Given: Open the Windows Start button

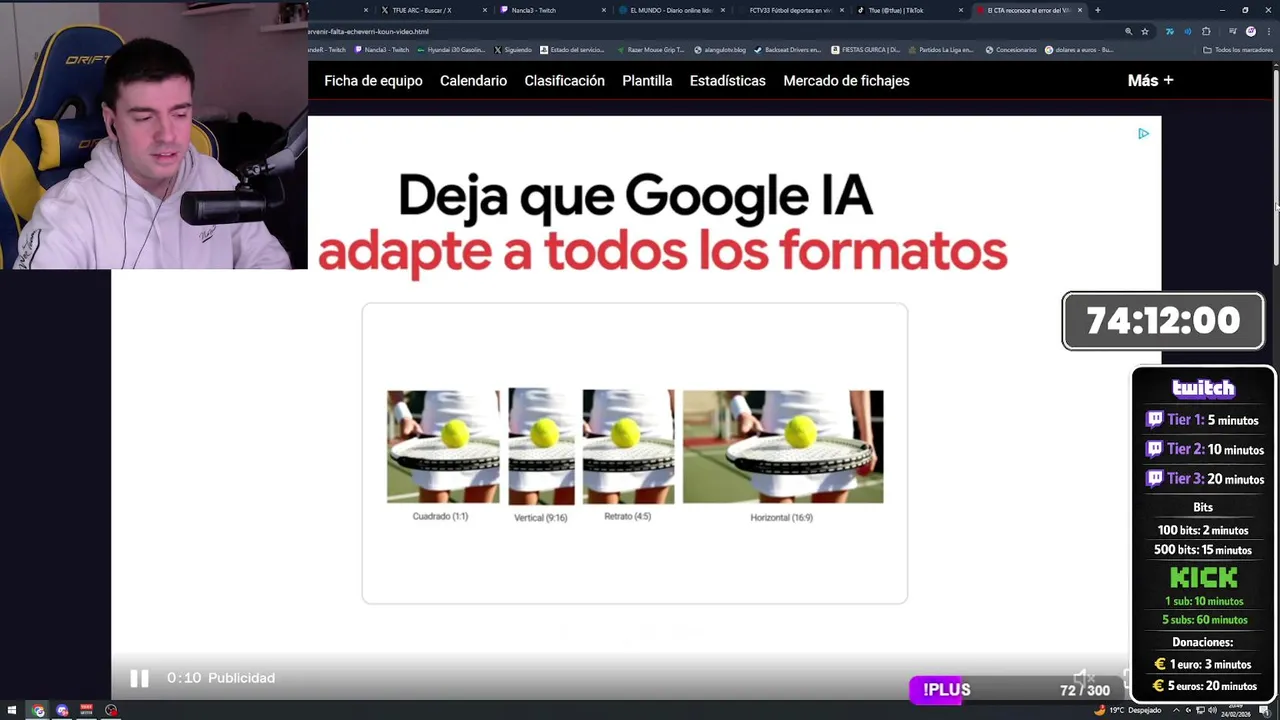Looking at the screenshot, I should coord(13,710).
